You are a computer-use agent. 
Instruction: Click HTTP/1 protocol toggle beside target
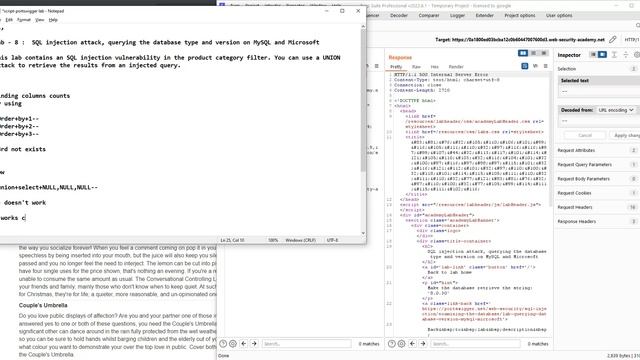pos(631,40)
